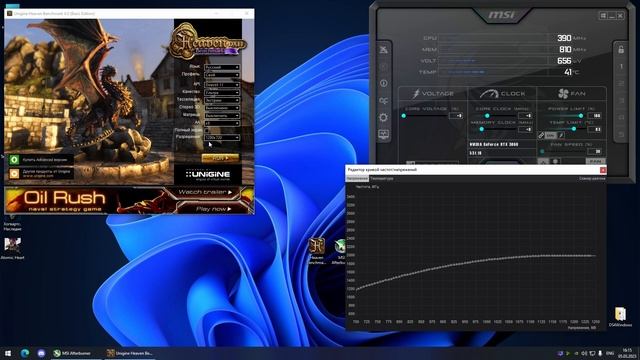The height and width of the screenshot is (360, 640).
Task: Switch to Unigine Heaven in the taskbar
Action: point(129,353)
